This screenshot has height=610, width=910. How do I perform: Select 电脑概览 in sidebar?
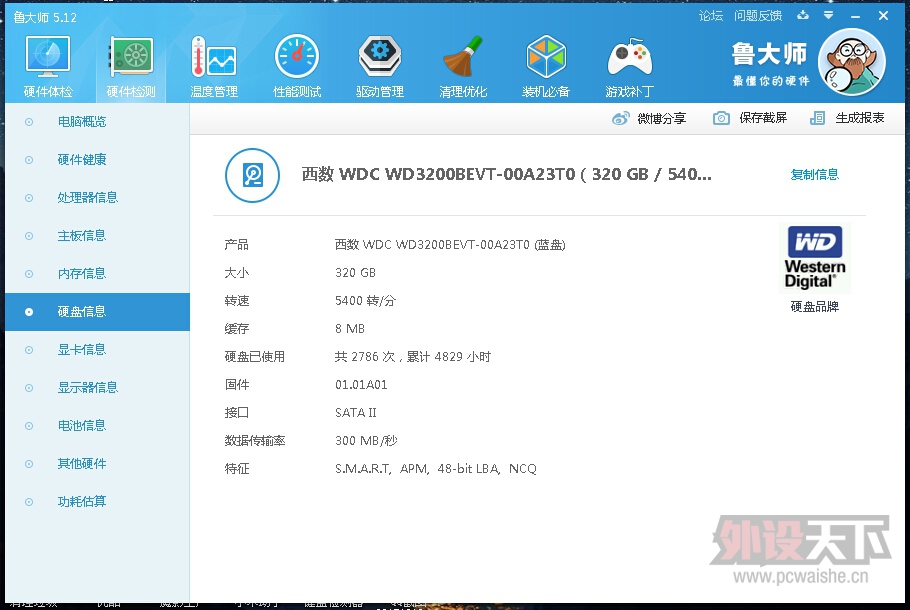98,122
